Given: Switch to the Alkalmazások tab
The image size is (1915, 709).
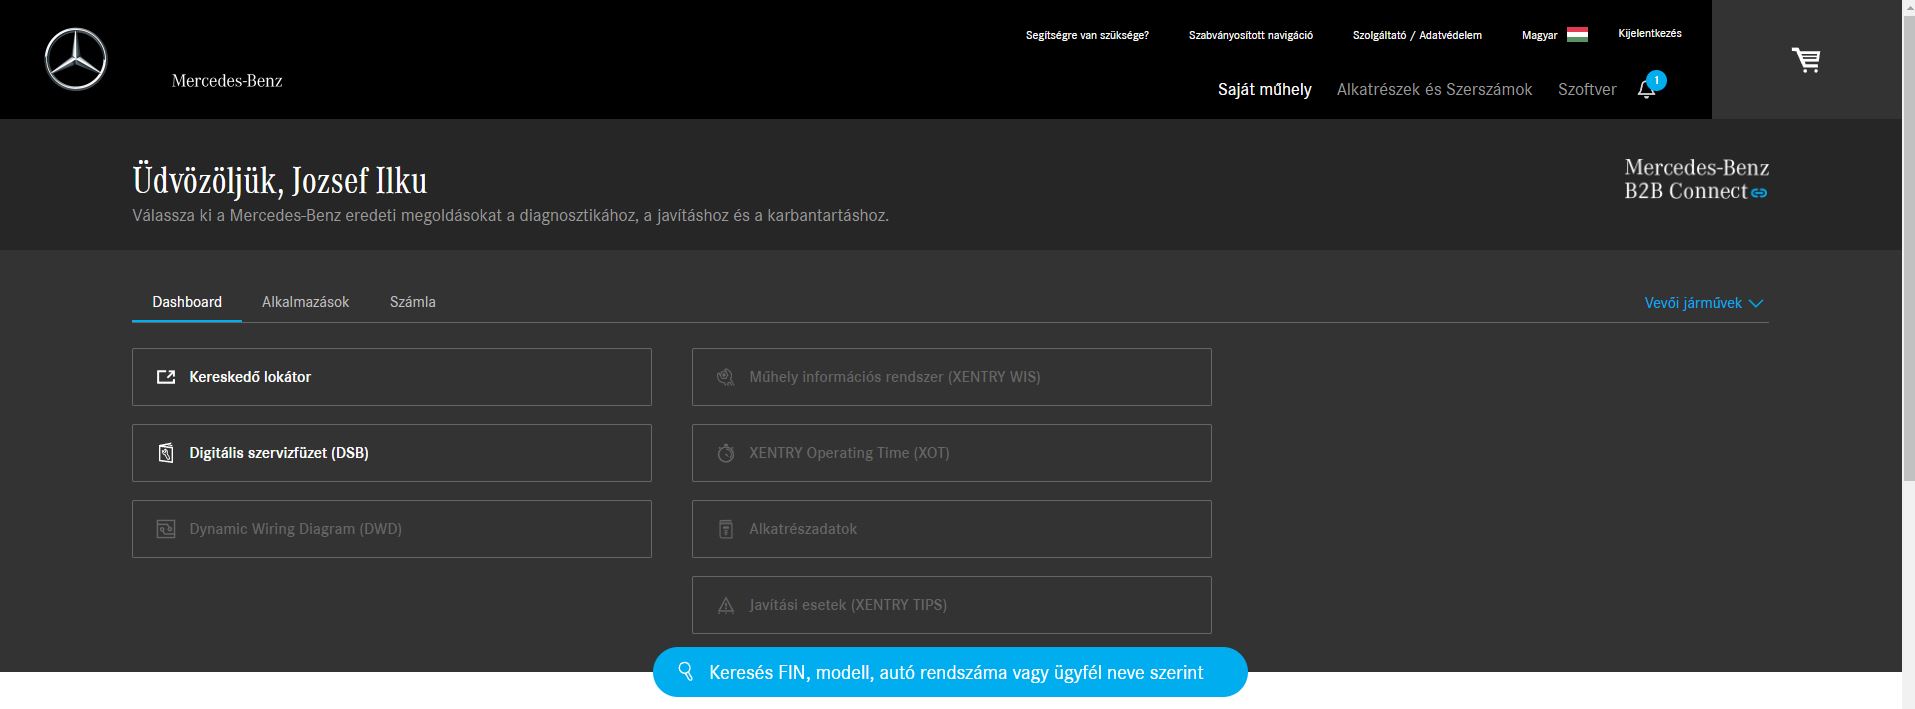Looking at the screenshot, I should click(305, 302).
